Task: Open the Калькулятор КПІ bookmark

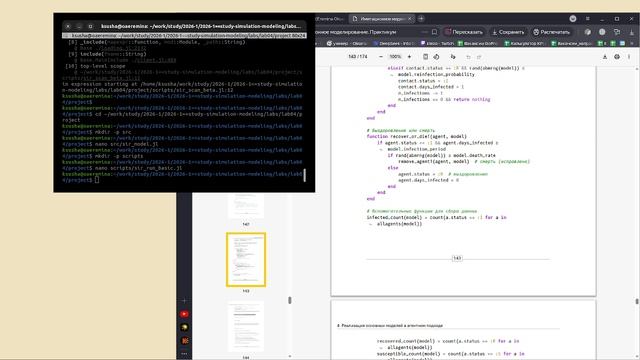Action: pyautogui.click(x=524, y=43)
